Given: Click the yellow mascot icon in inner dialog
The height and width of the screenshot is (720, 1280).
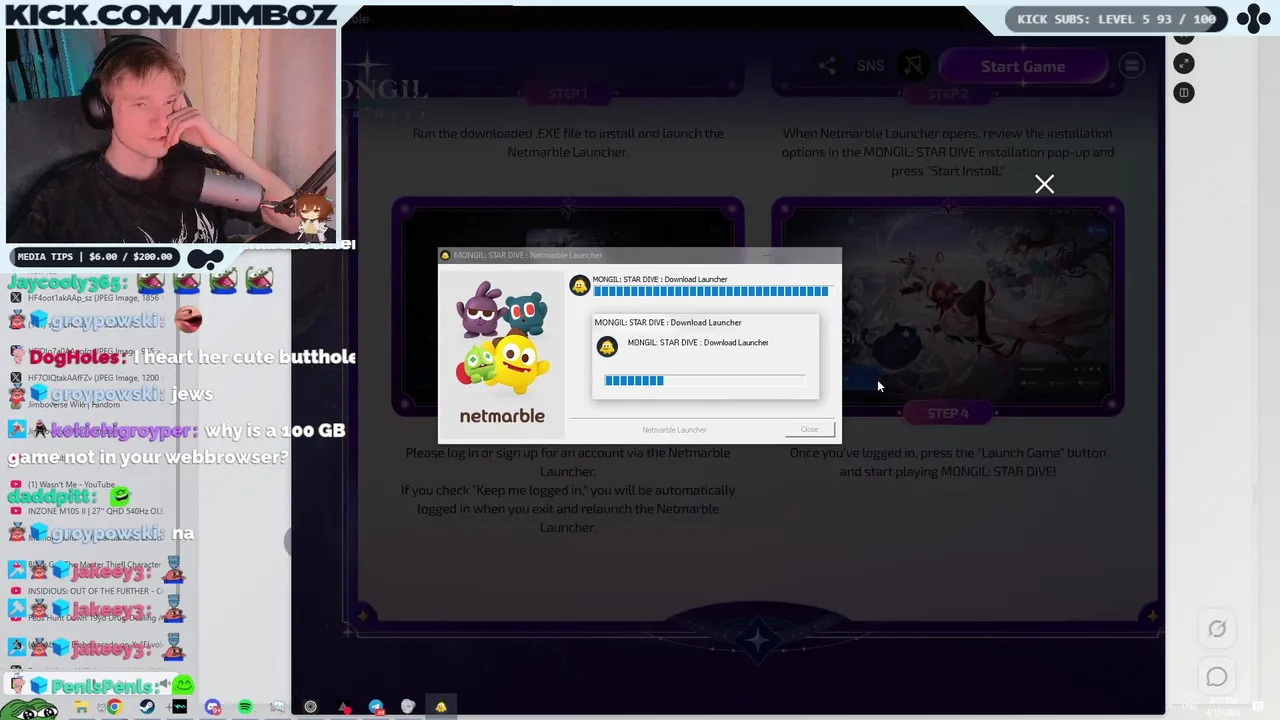Looking at the screenshot, I should [x=607, y=347].
